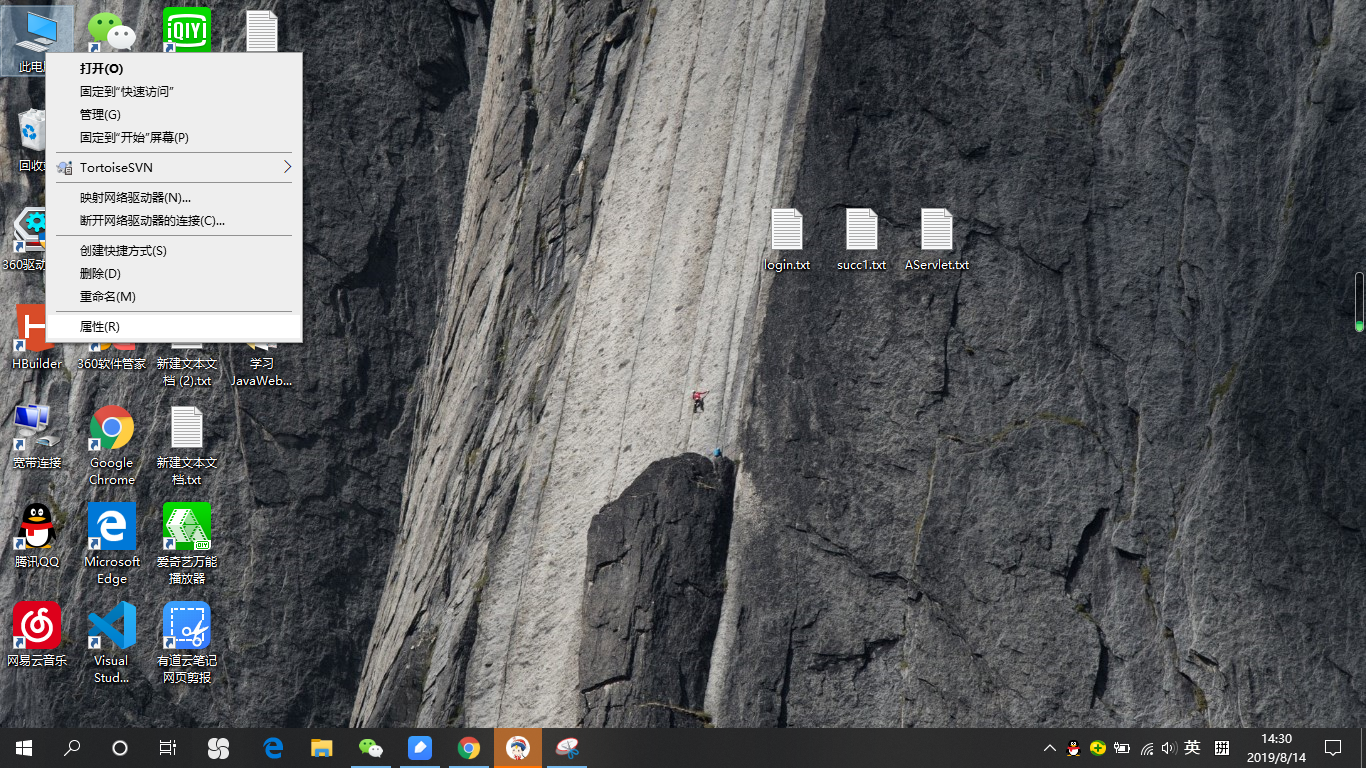The height and width of the screenshot is (768, 1366).
Task: Select 固定到"开始"屏幕(P) entry
Action: pyautogui.click(x=174, y=138)
